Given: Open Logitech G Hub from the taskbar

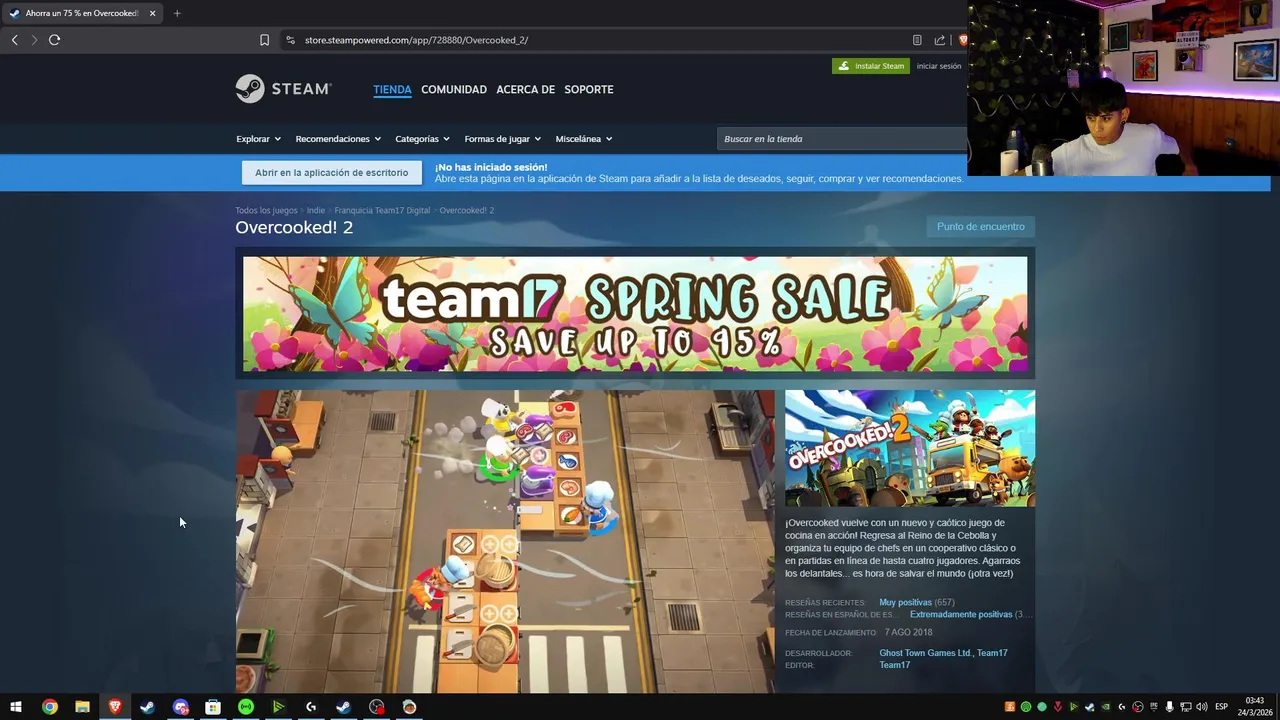Looking at the screenshot, I should [x=311, y=707].
